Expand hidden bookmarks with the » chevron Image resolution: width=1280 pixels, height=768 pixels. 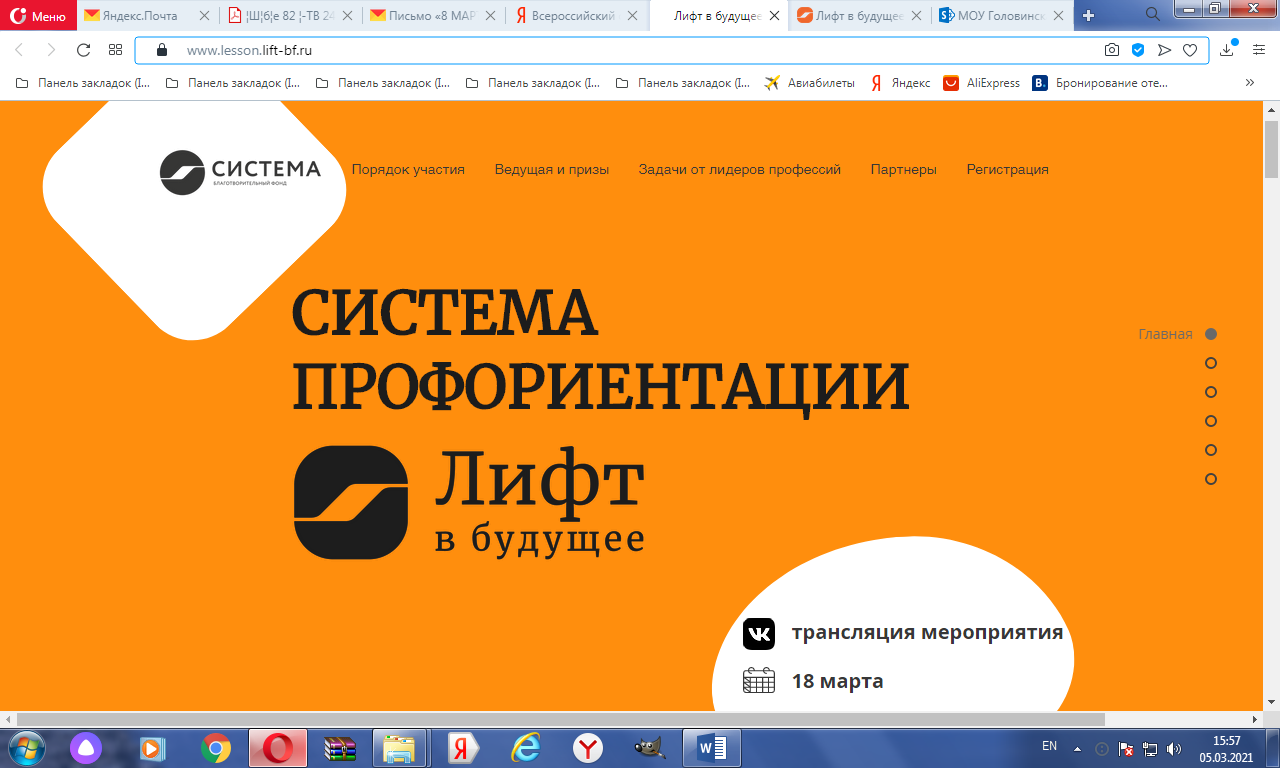1249,83
